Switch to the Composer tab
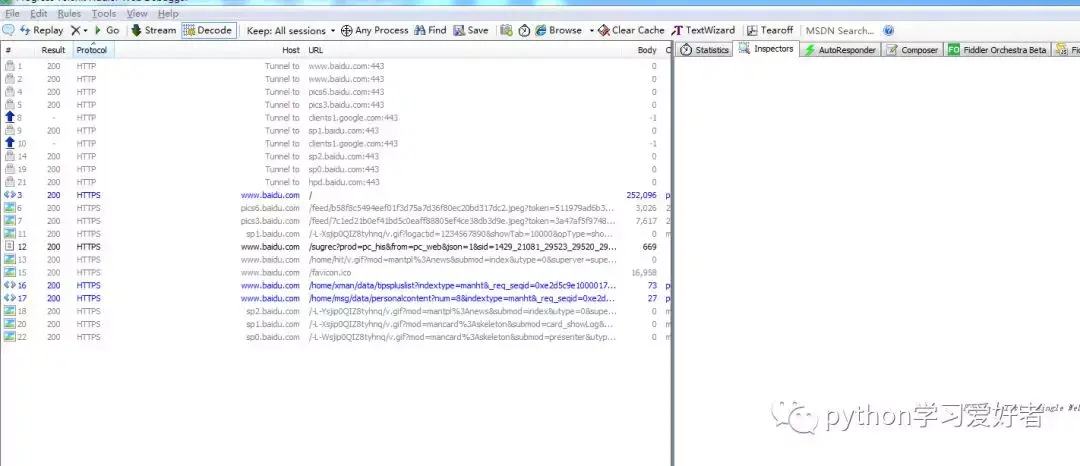Screen dimensions: 1080x466 (x=912, y=50)
